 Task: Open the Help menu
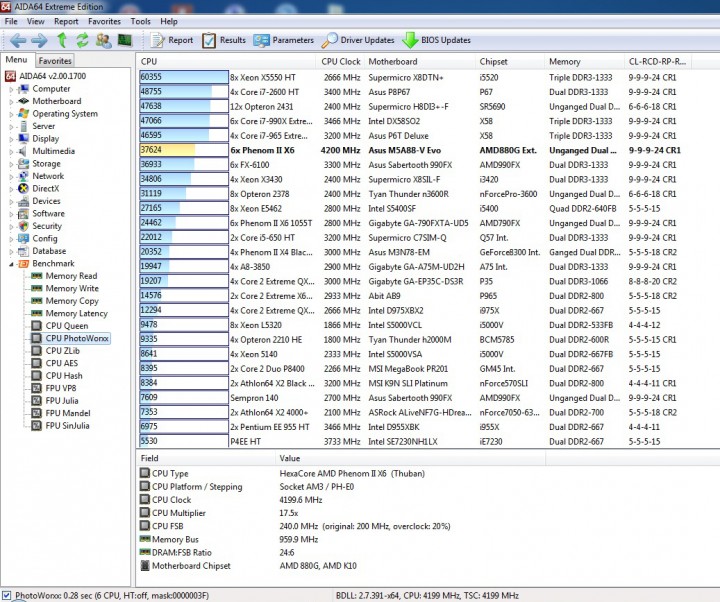click(169, 21)
